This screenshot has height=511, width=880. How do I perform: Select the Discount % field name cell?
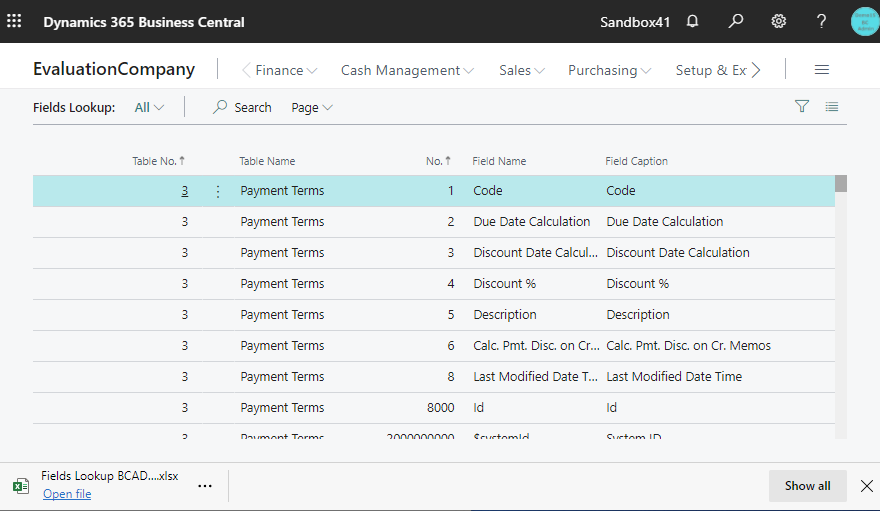pos(505,283)
